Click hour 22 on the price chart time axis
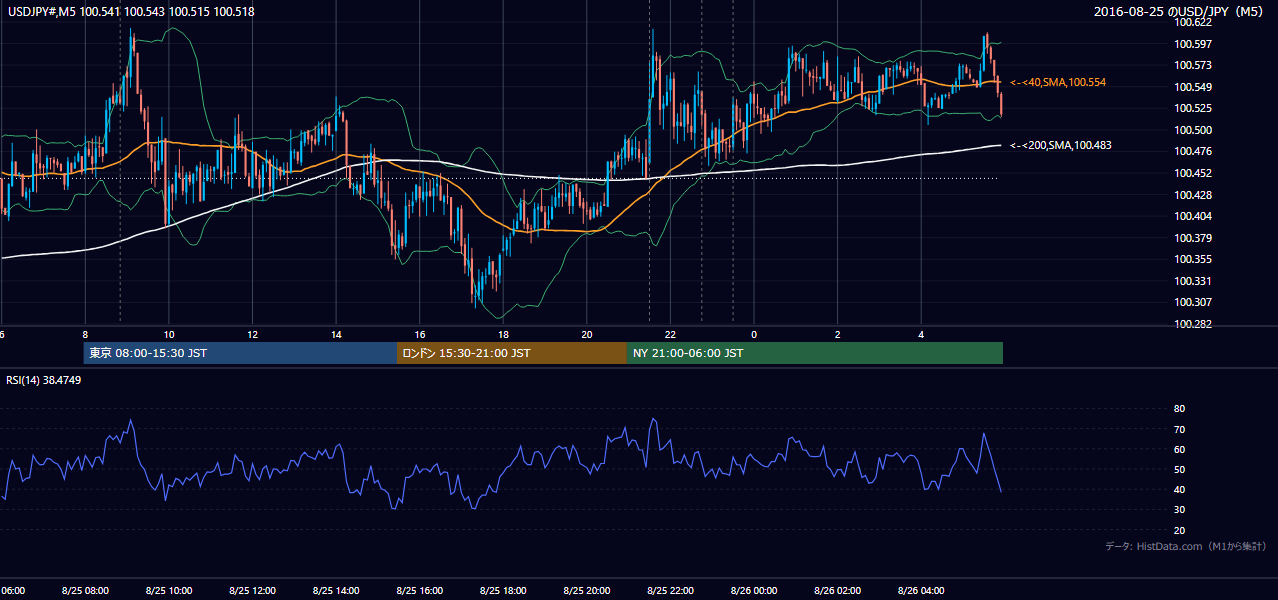 coord(671,335)
